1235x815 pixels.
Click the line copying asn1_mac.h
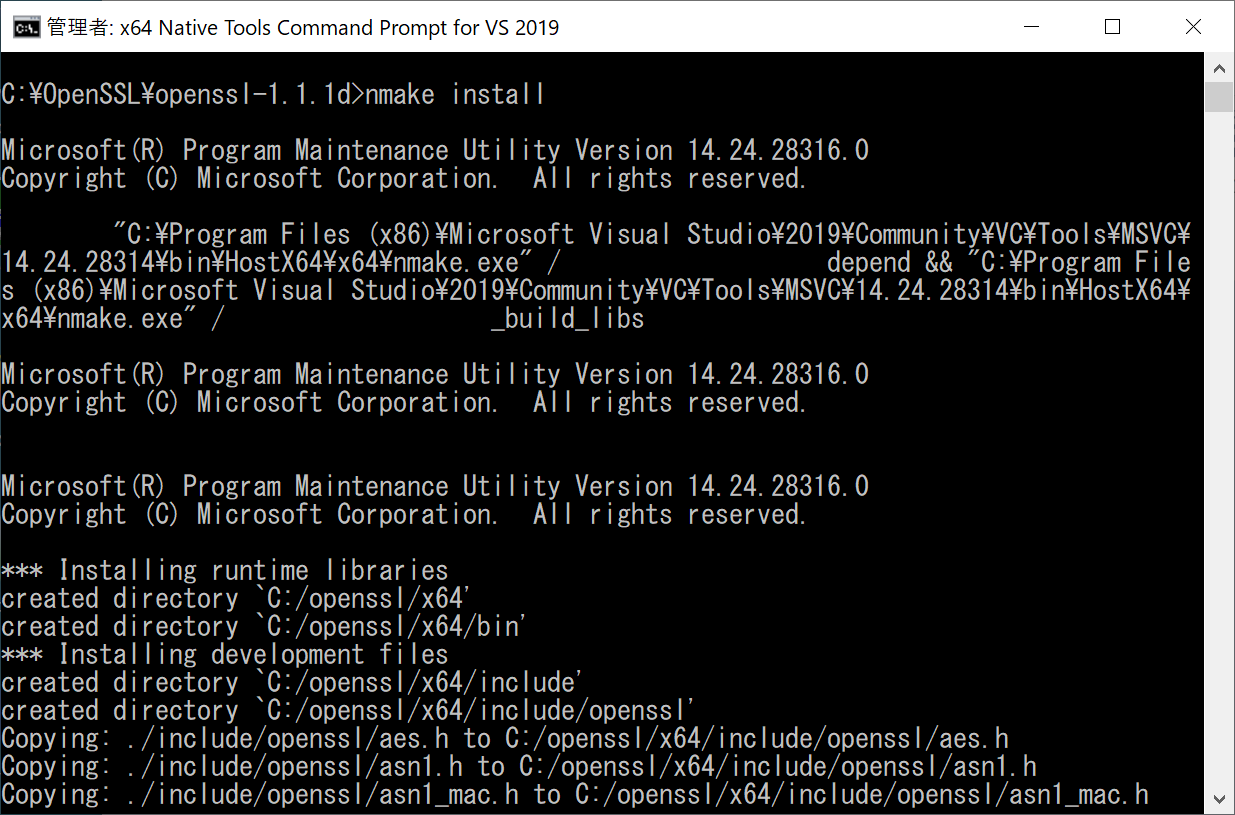click(x=575, y=795)
